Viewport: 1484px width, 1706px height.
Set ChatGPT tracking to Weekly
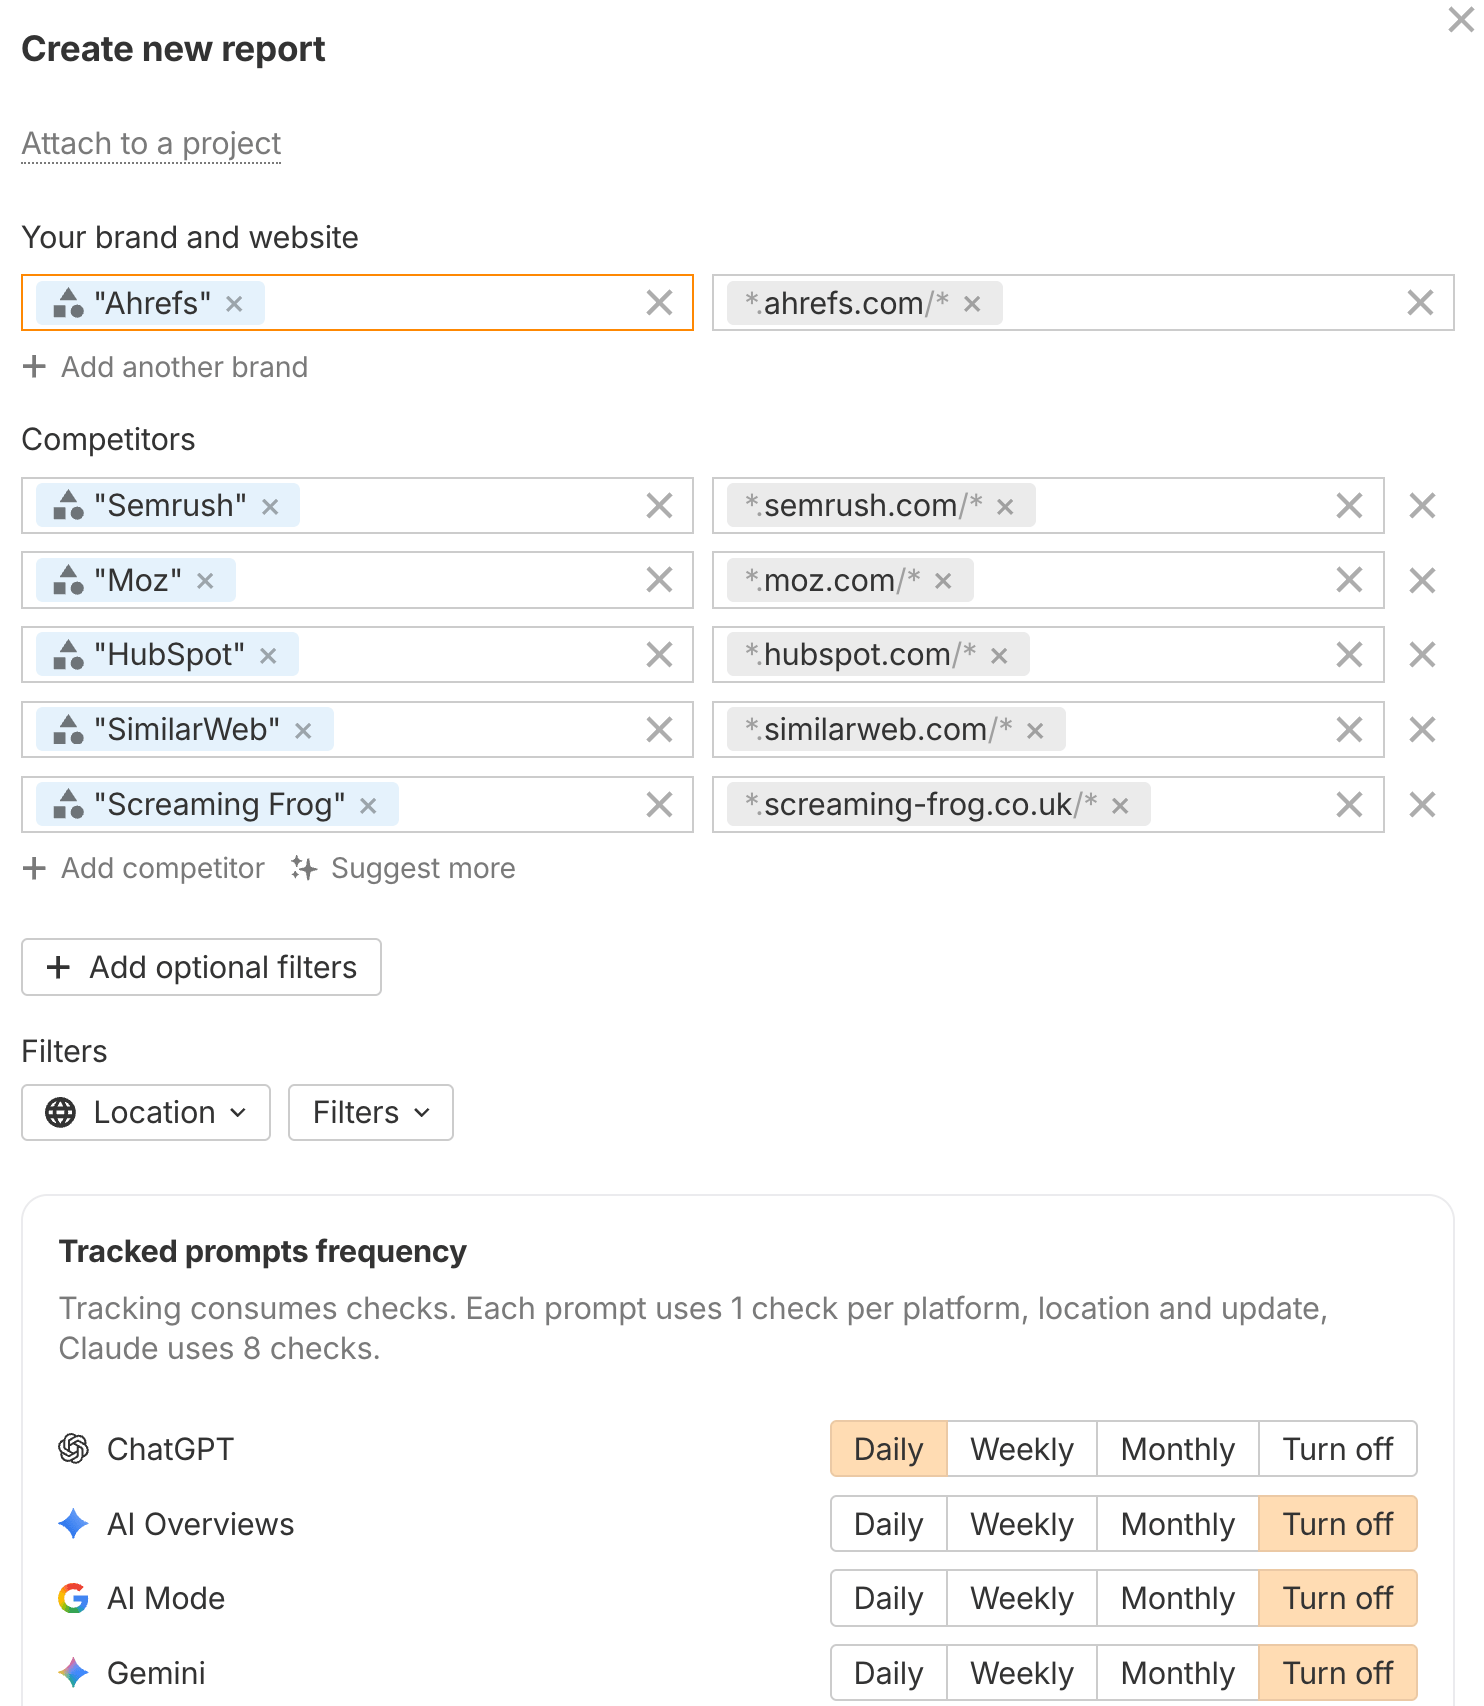(1022, 1449)
